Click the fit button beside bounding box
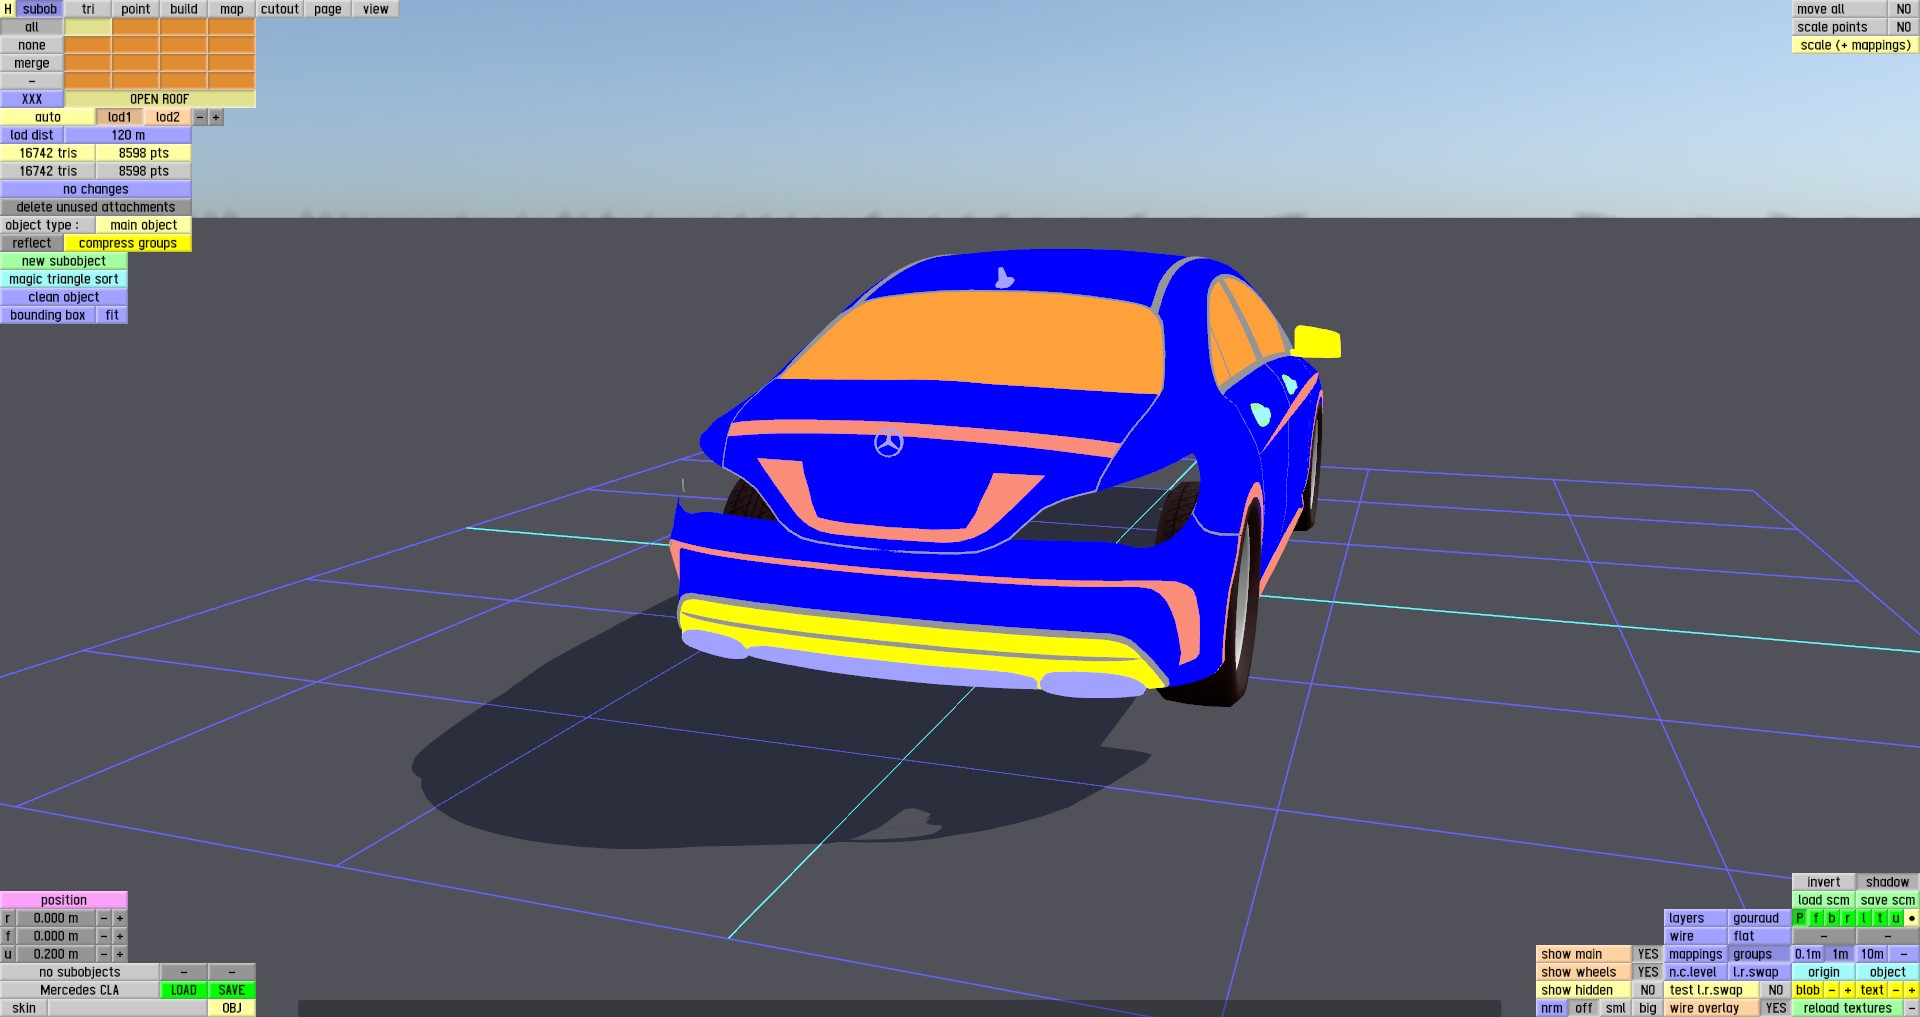This screenshot has width=1920, height=1017. click(x=112, y=315)
